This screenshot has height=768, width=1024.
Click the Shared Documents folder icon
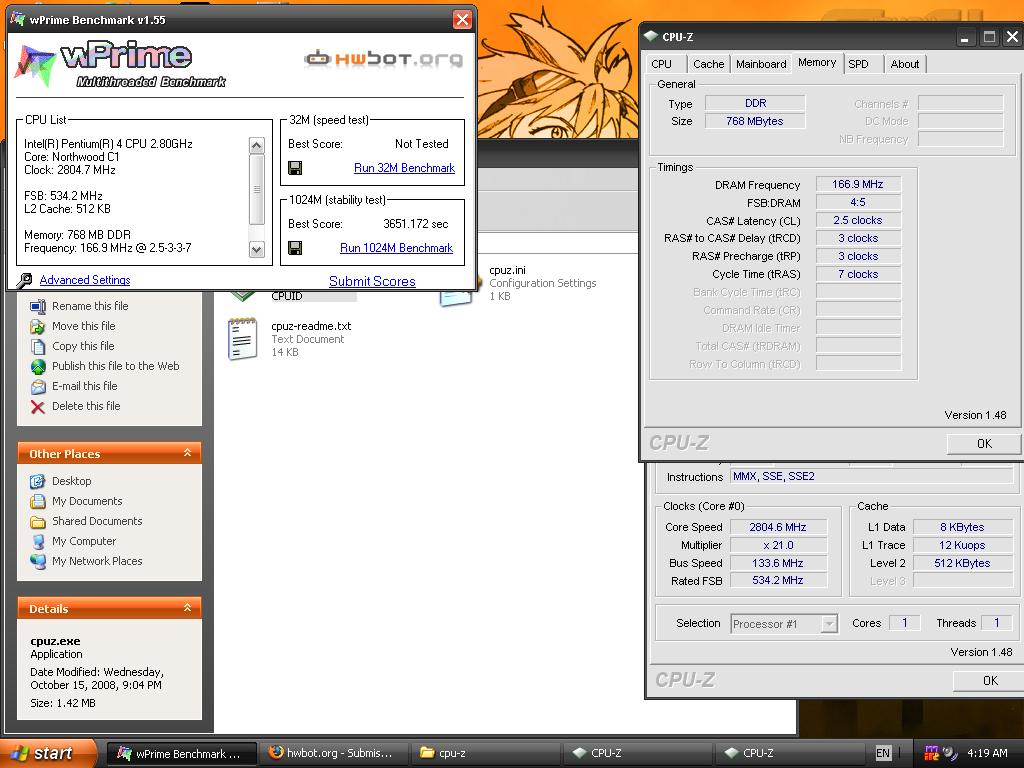pyautogui.click(x=38, y=522)
